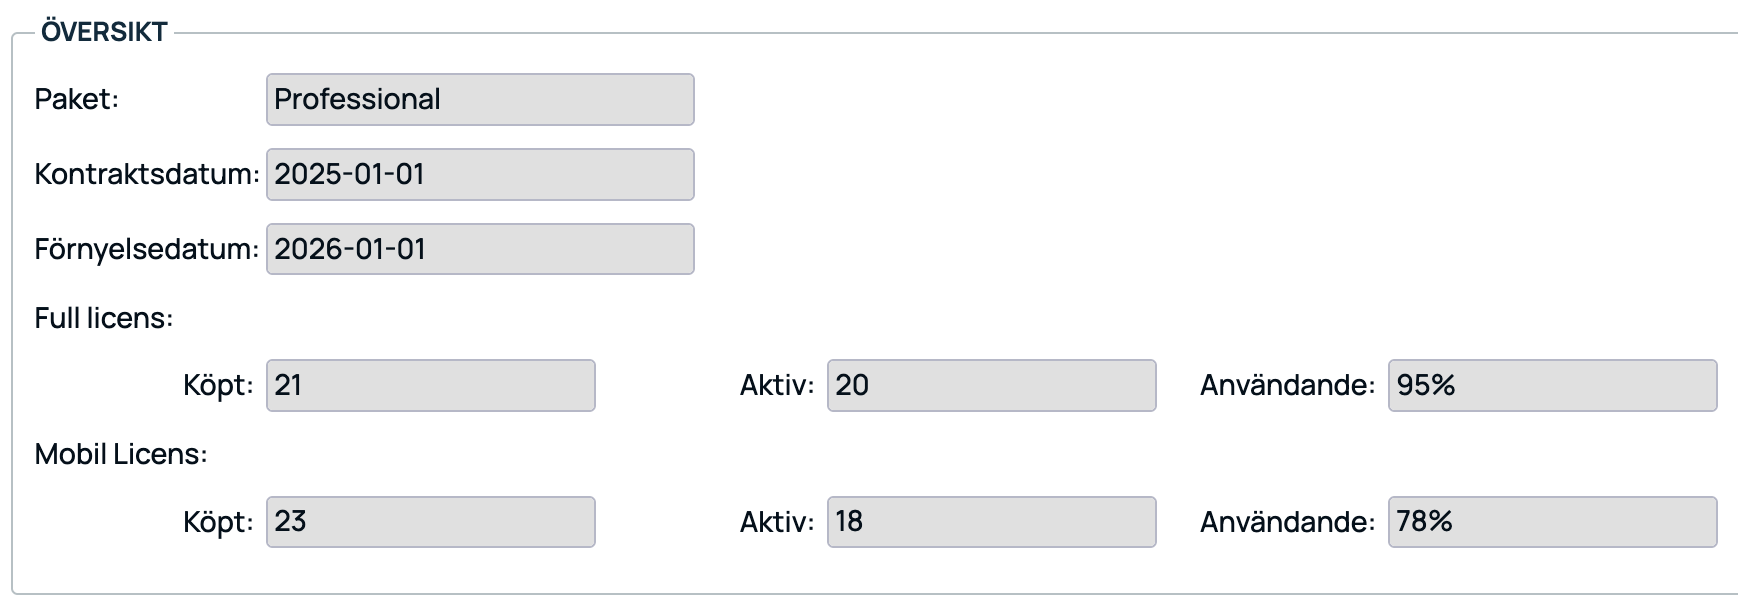Select the Aktiv field showing 20
The height and width of the screenshot is (602, 1738).
pos(990,382)
